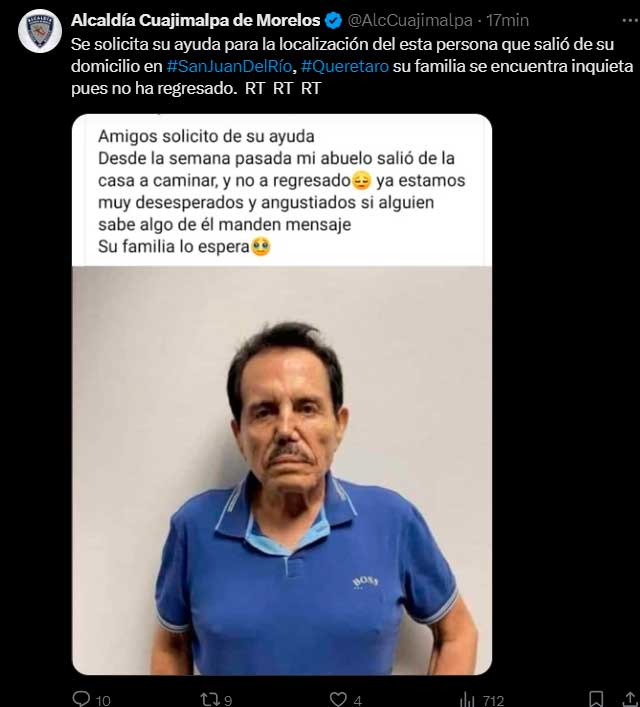Open the Alcaldía Cuajimalpa profile avatar

click(x=40, y=31)
